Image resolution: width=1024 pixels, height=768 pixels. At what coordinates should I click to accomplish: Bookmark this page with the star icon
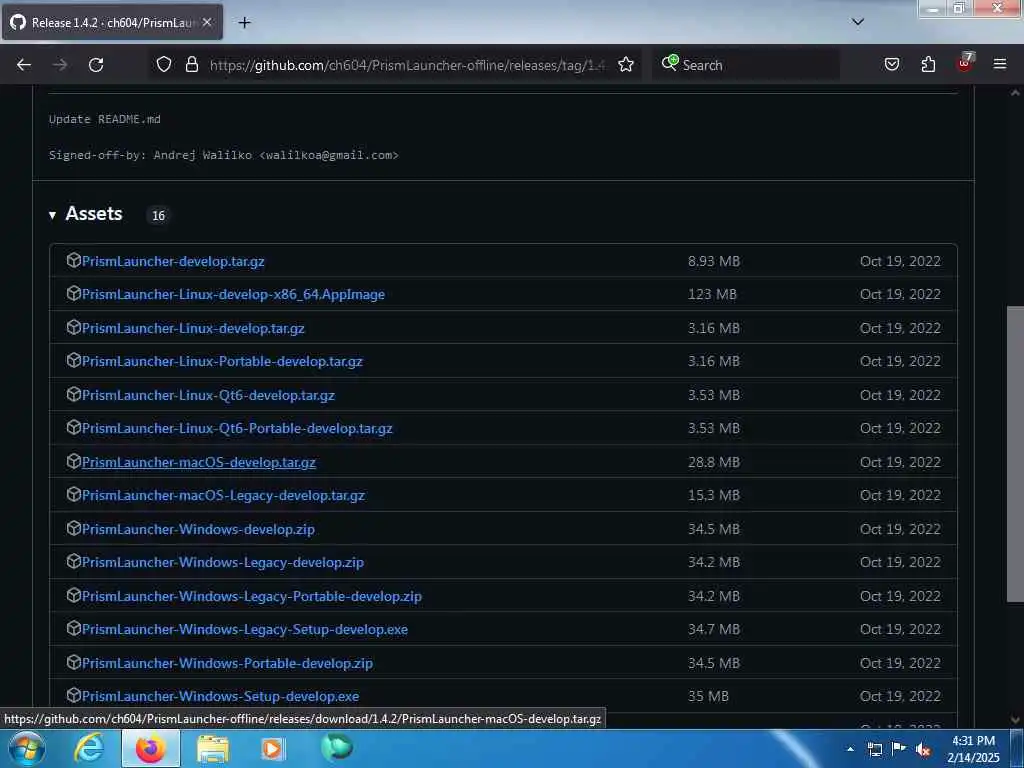[x=626, y=64]
